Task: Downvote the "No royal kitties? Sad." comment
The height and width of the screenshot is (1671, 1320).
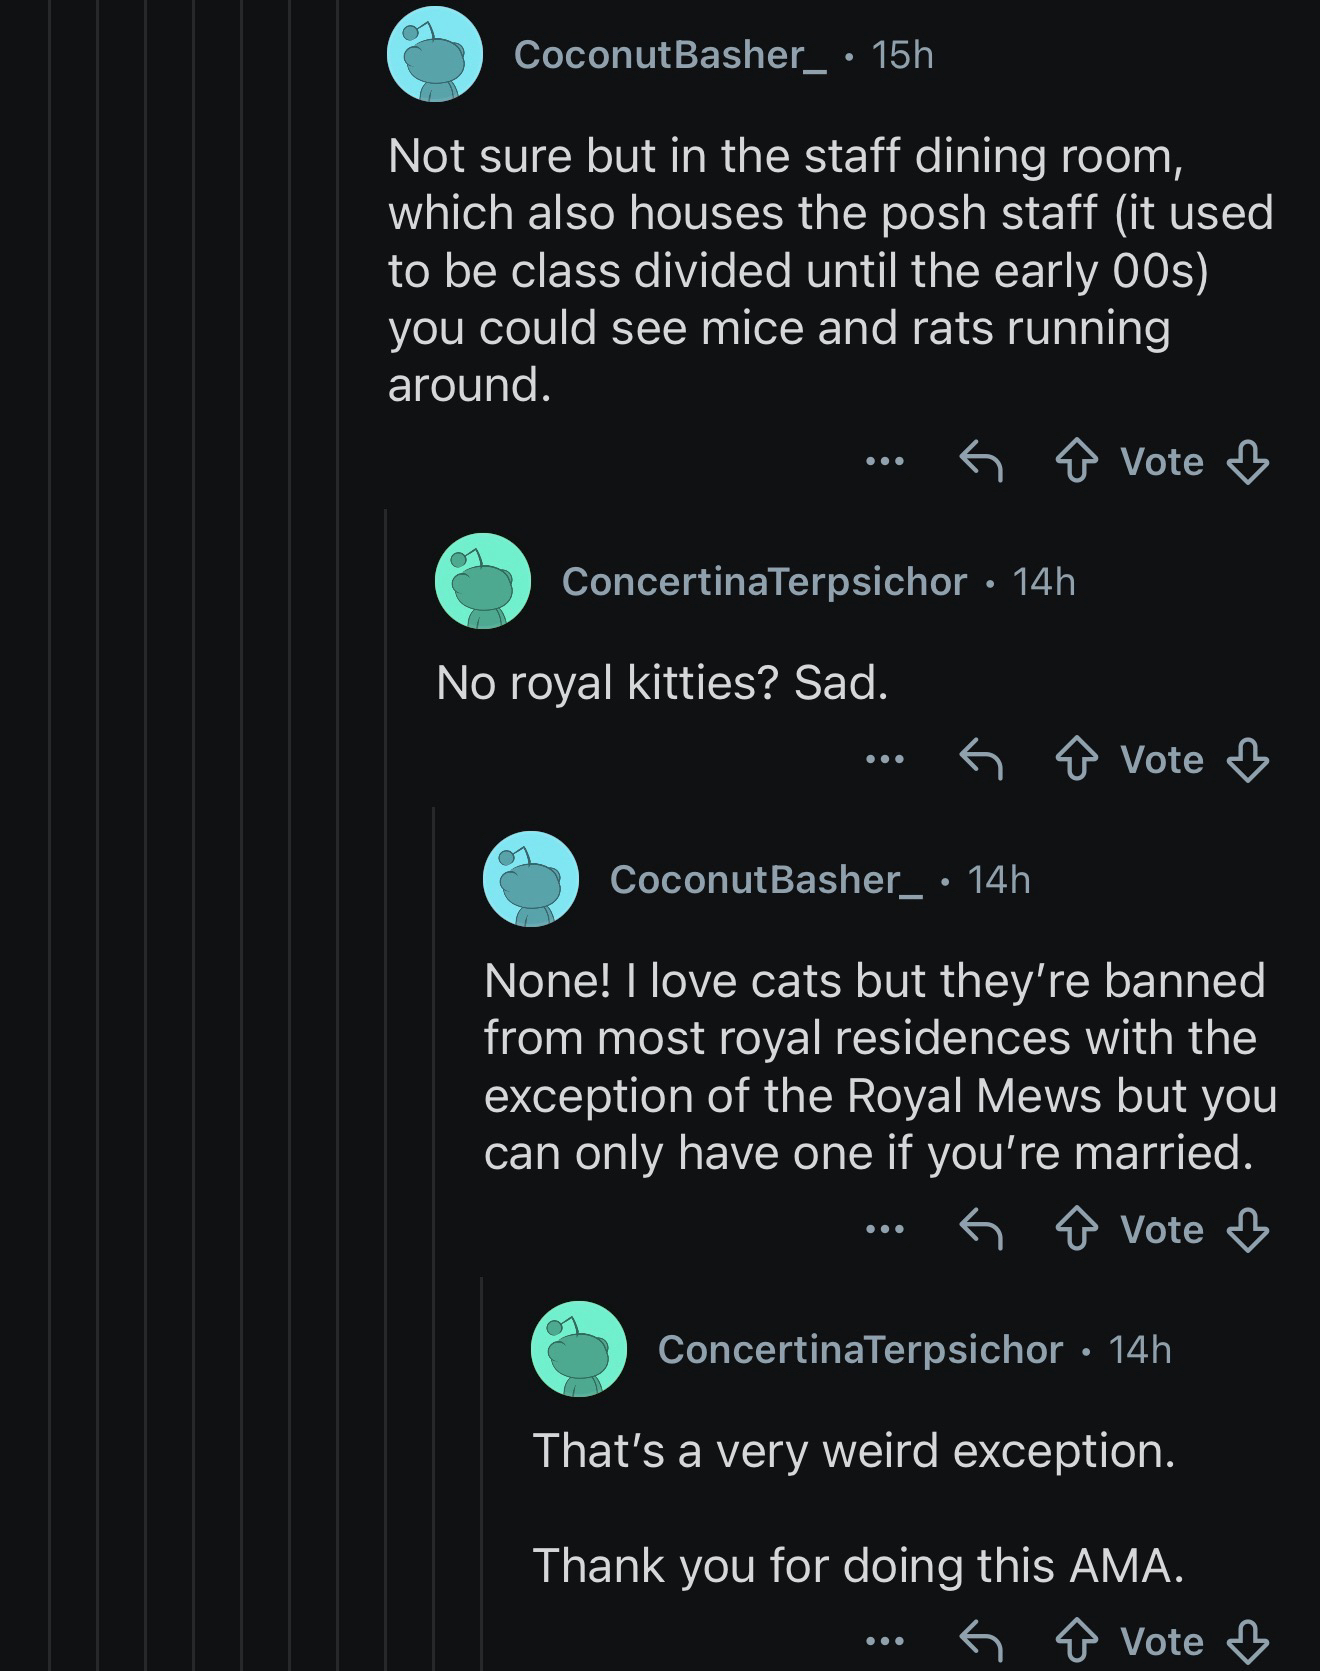Action: 1247,760
